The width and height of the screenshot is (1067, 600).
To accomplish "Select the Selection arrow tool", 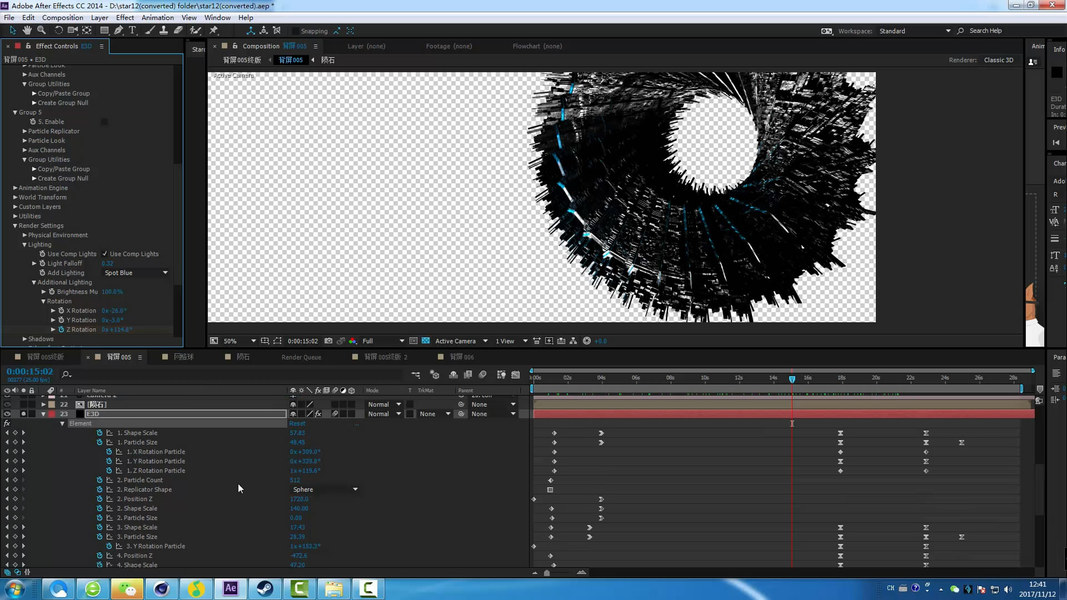I will (12, 31).
